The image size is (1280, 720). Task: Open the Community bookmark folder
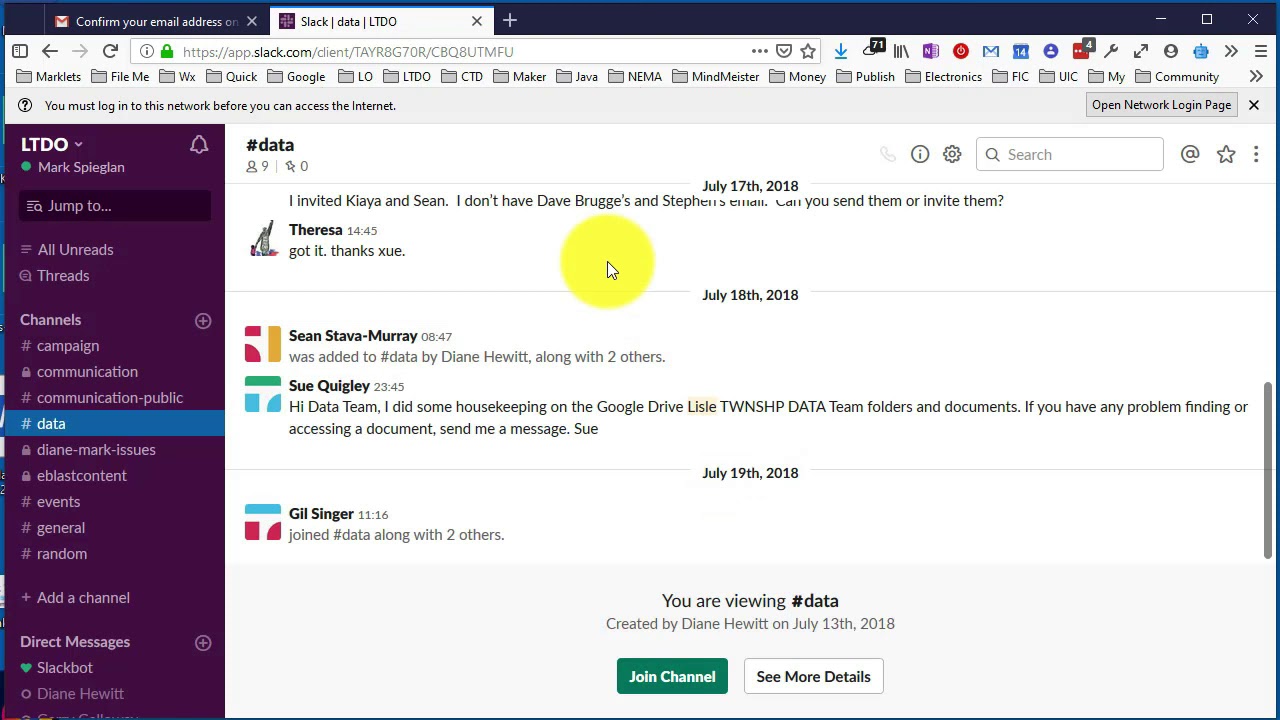pos(1177,77)
